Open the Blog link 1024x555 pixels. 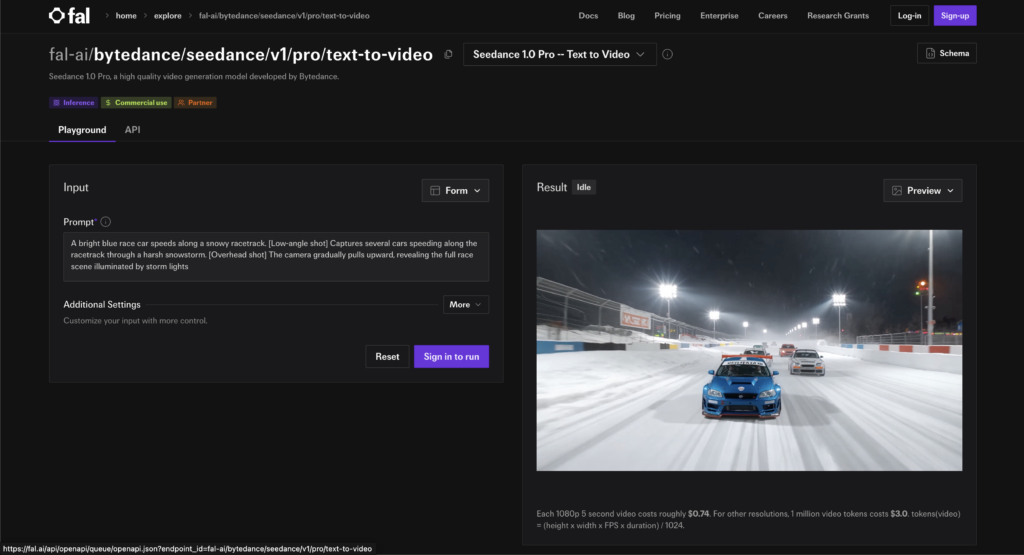pyautogui.click(x=626, y=16)
